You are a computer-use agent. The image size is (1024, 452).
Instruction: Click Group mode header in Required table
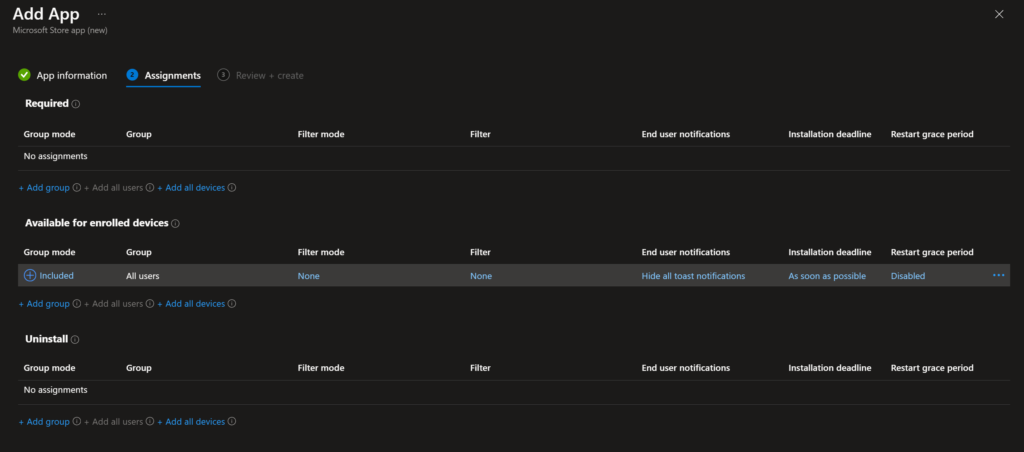(x=50, y=134)
